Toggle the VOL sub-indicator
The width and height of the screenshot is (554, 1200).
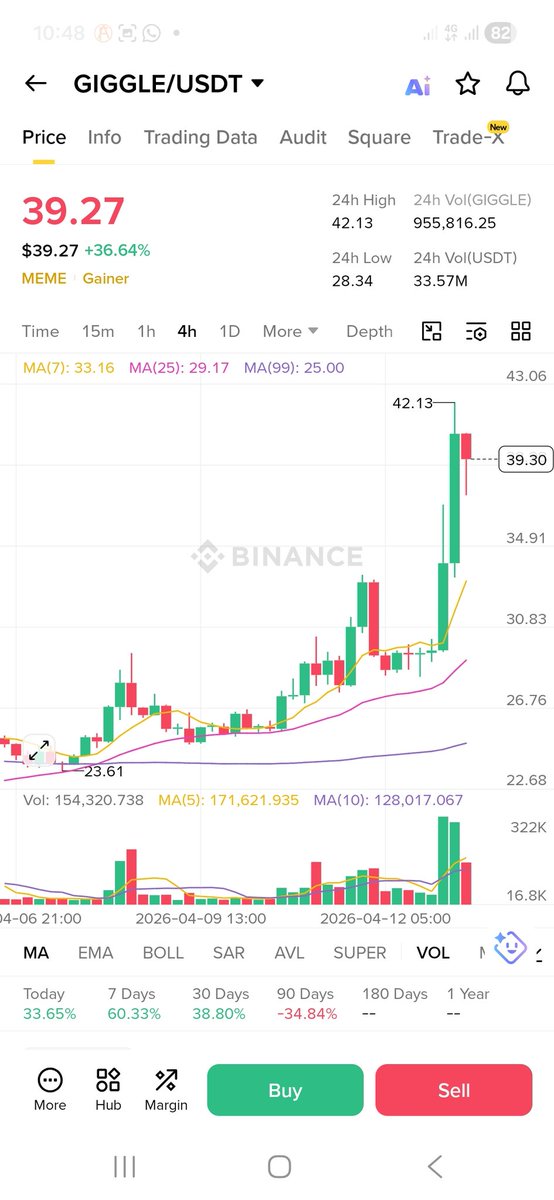click(x=433, y=953)
